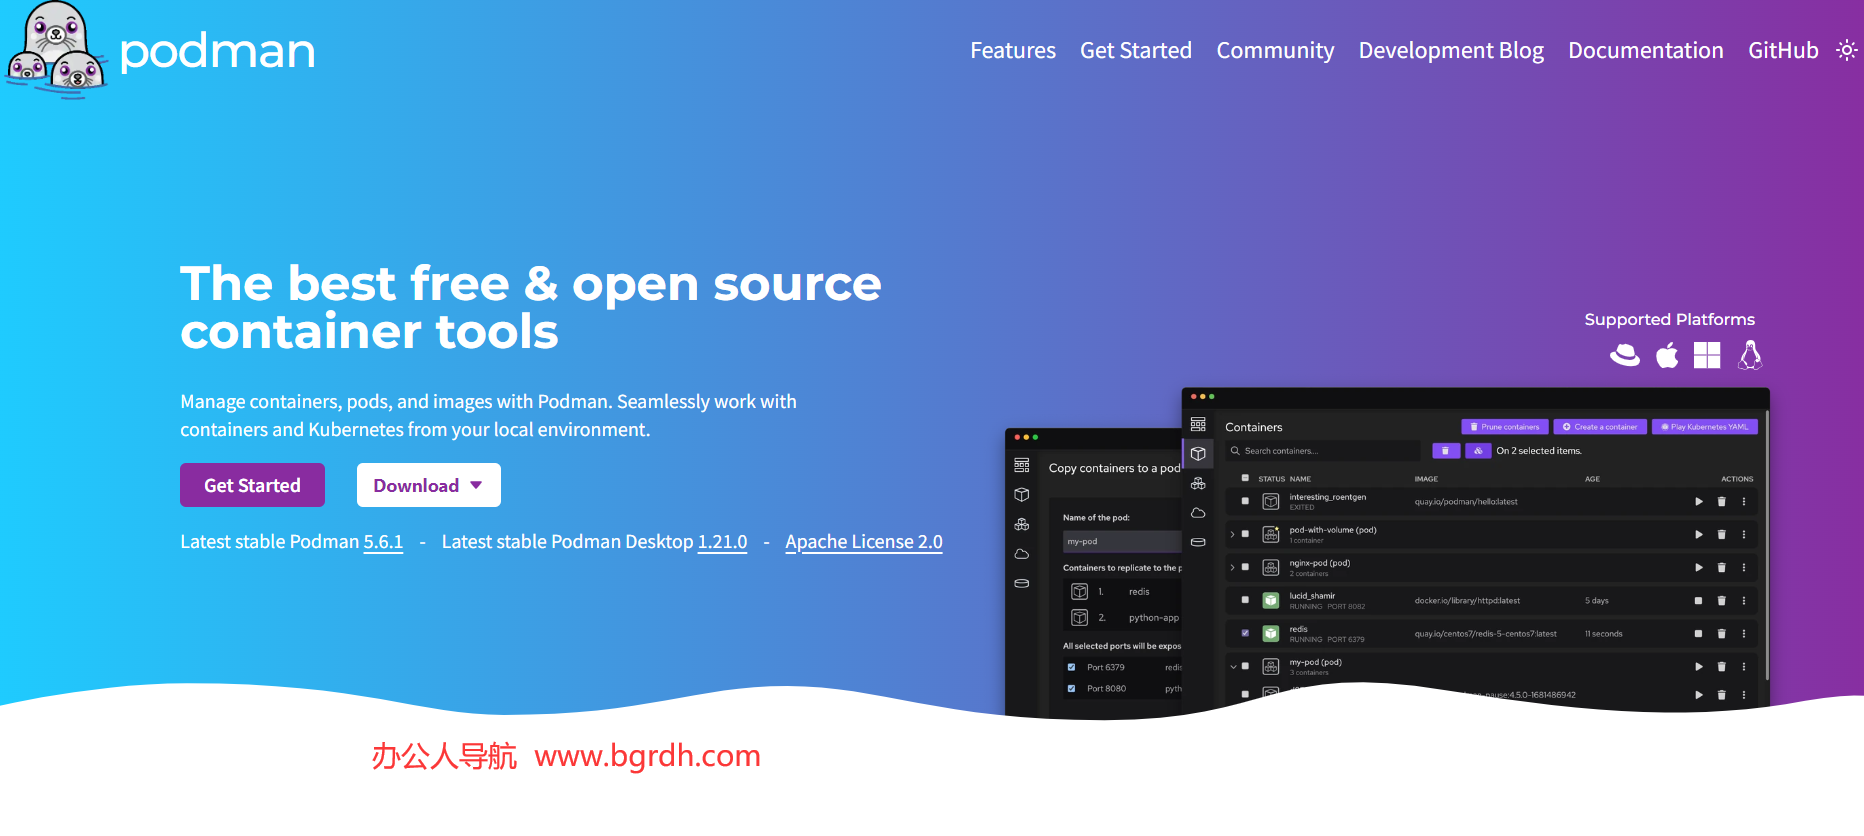1864x836 pixels.
Task: Click the Red Hat platform icon
Action: 1625,356
